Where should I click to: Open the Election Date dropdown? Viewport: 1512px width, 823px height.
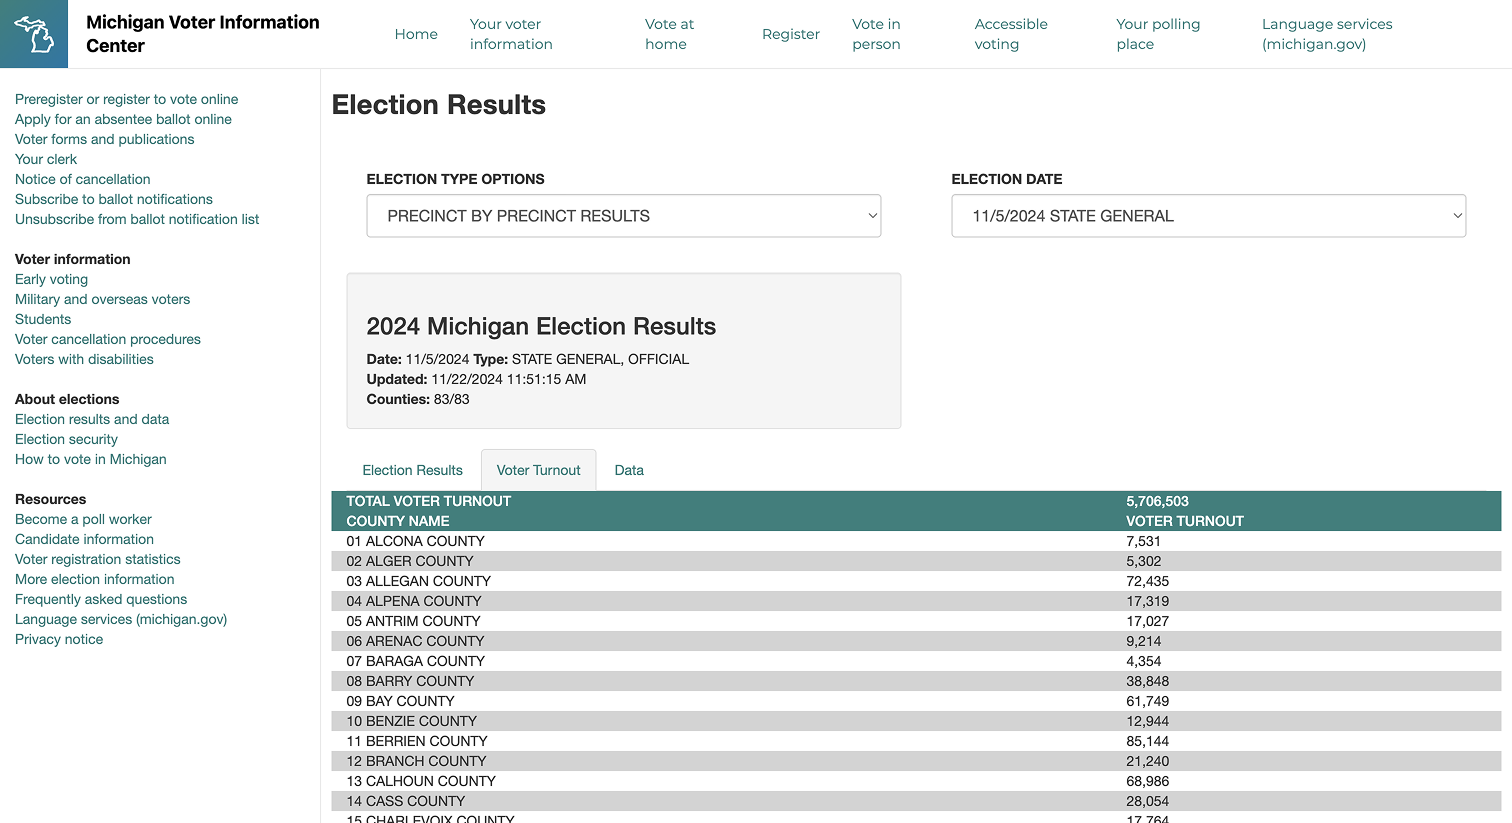click(x=1208, y=216)
